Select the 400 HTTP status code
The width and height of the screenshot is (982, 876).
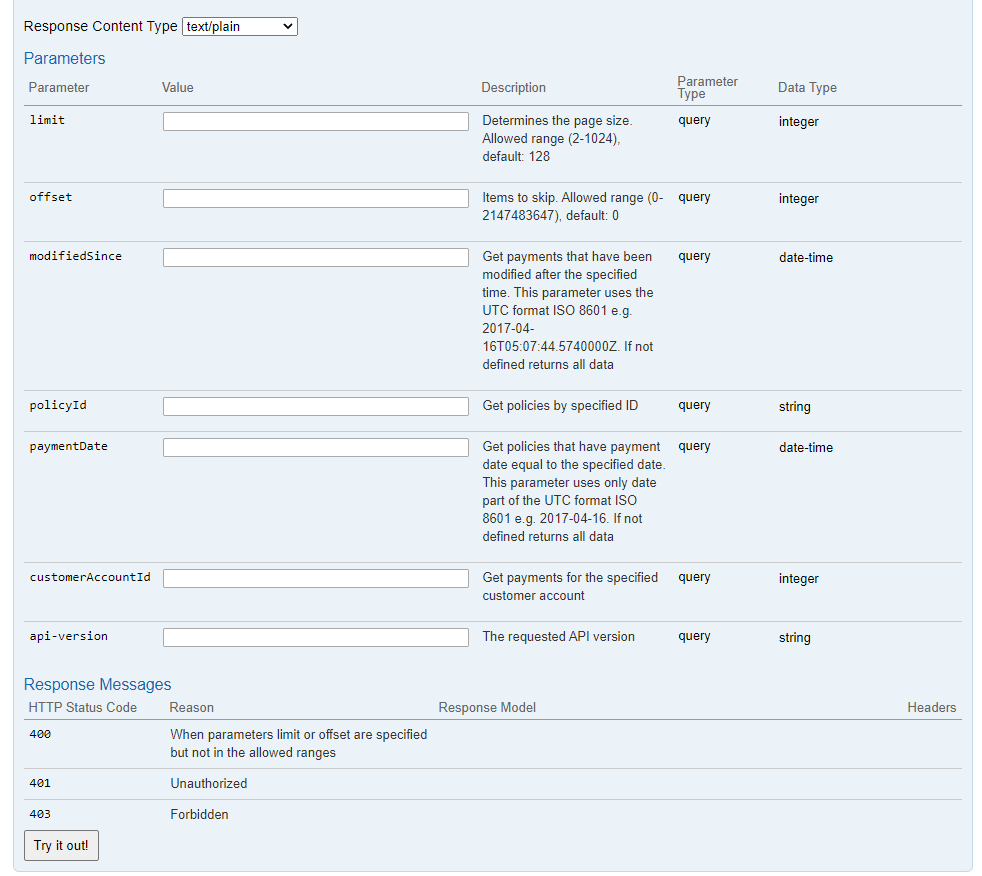coord(40,734)
